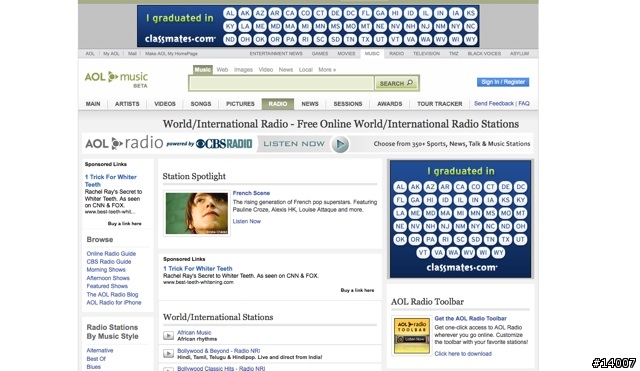Select NY in the sidebar classmates ad
Screen dimensions: 640x371
click(x=475, y=226)
